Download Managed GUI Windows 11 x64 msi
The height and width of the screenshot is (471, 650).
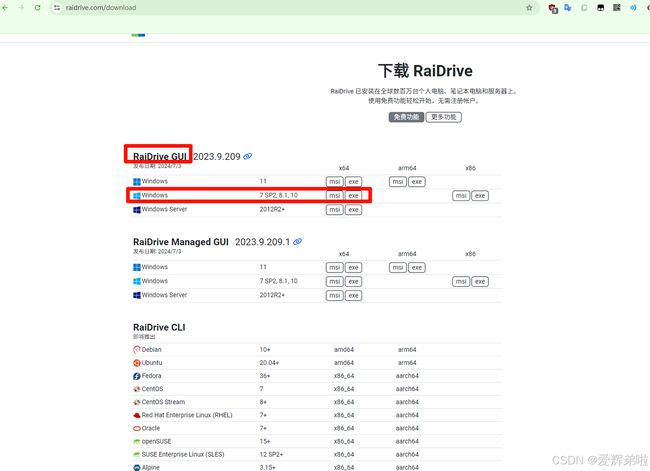(335, 267)
